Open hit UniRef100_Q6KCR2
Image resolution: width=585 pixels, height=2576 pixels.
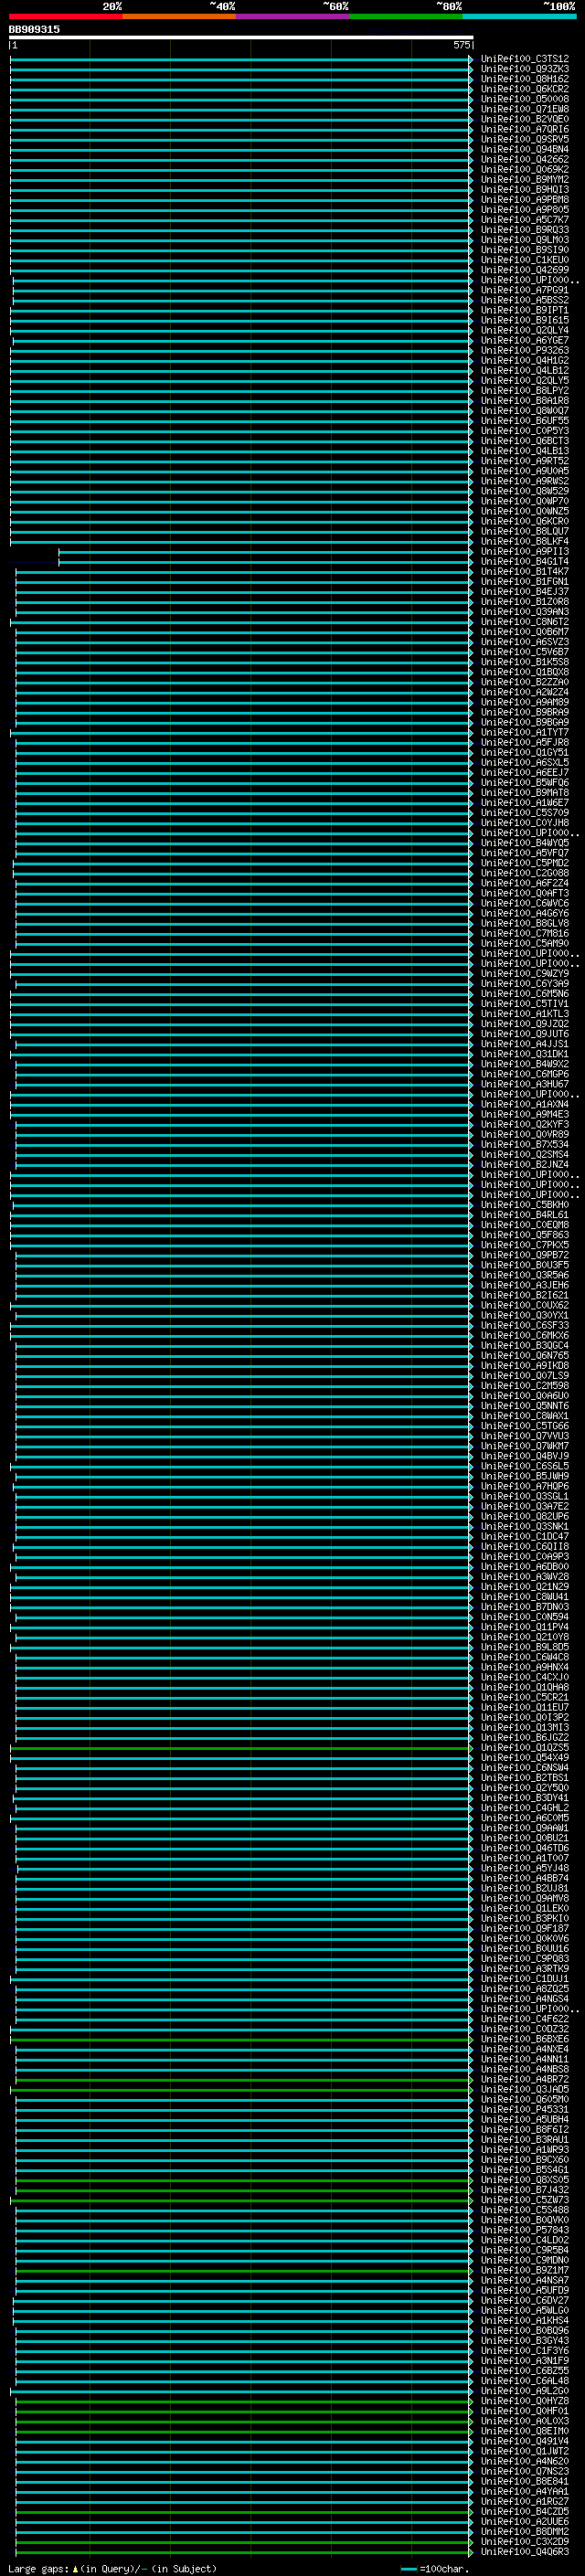pos(525,89)
